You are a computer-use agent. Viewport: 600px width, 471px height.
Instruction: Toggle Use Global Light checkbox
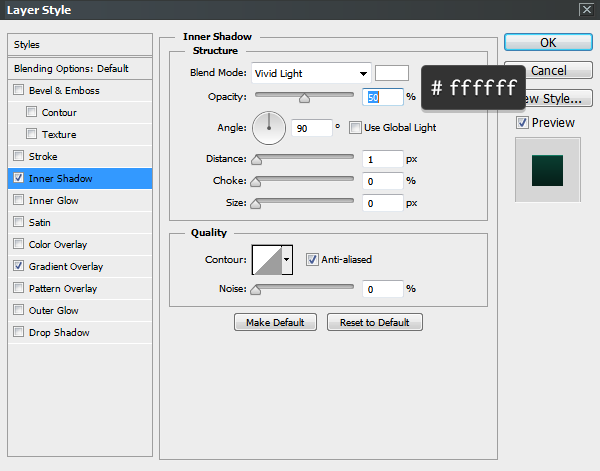356,128
